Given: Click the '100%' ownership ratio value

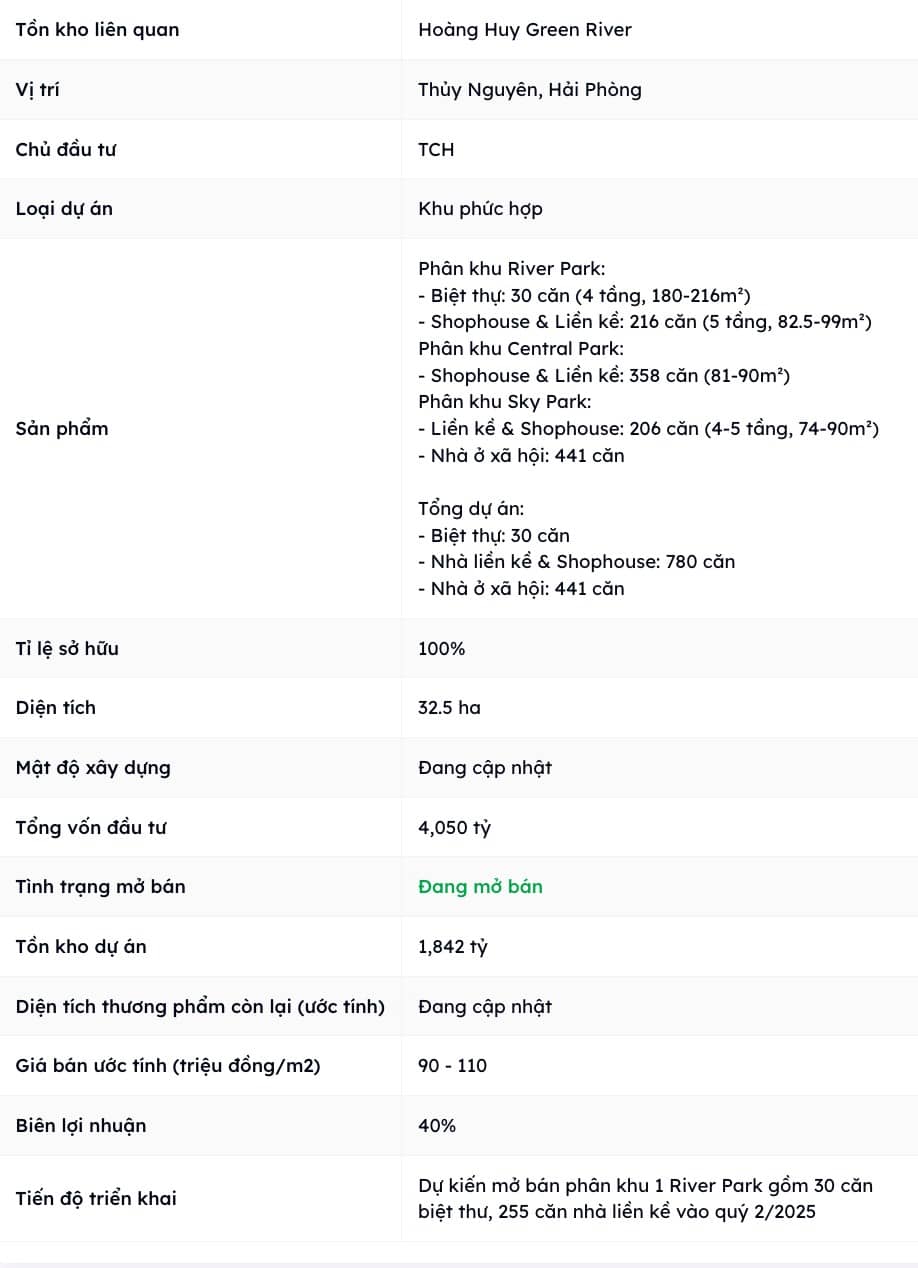Looking at the screenshot, I should coord(441,649).
